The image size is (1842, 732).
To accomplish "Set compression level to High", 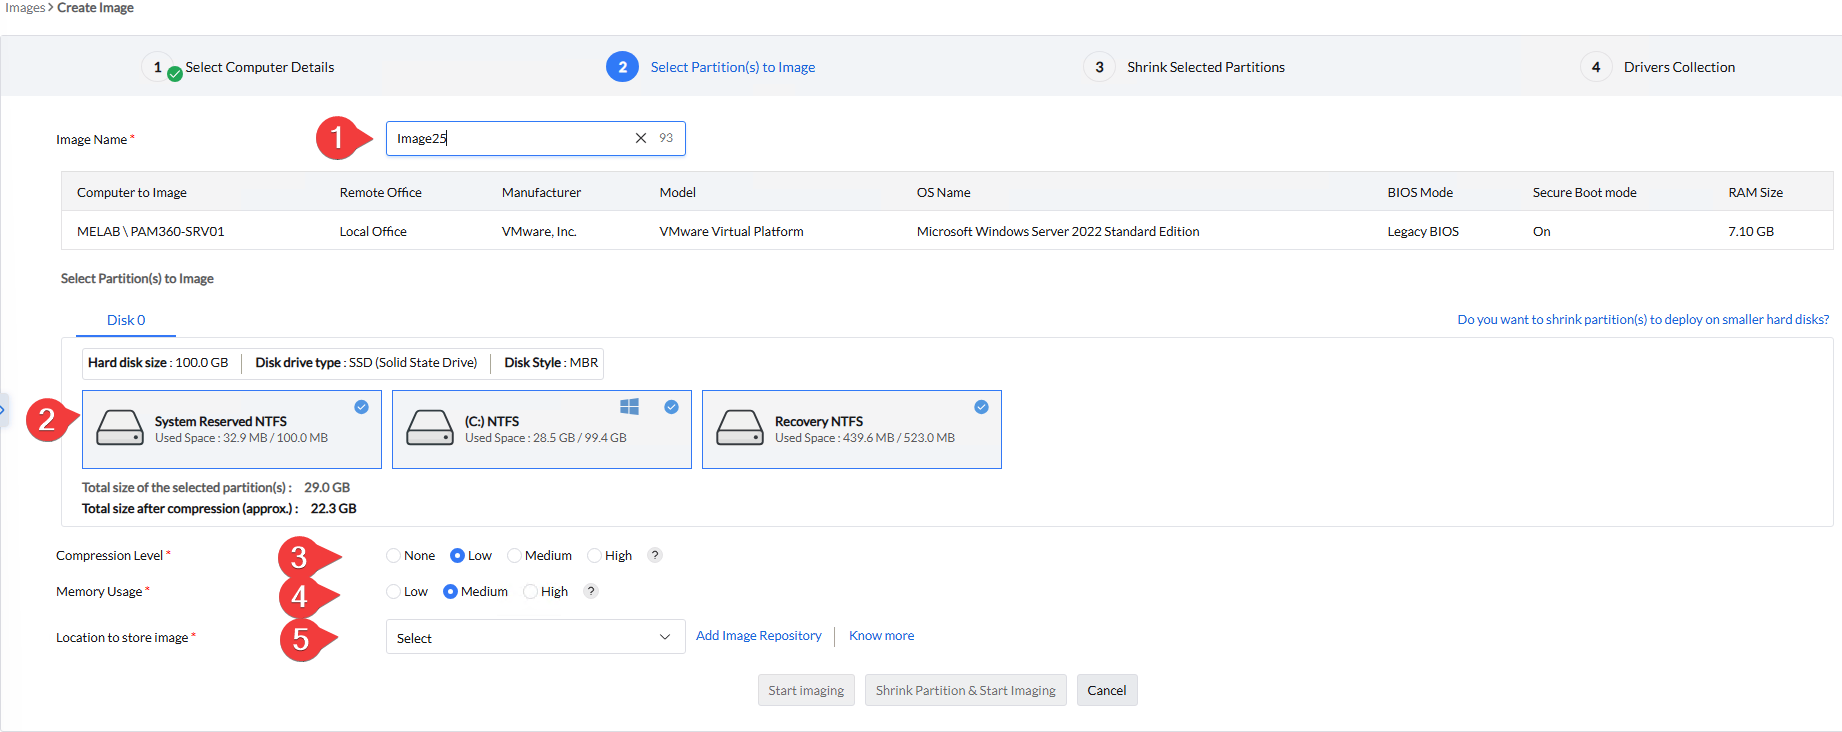I will pyautogui.click(x=595, y=556).
